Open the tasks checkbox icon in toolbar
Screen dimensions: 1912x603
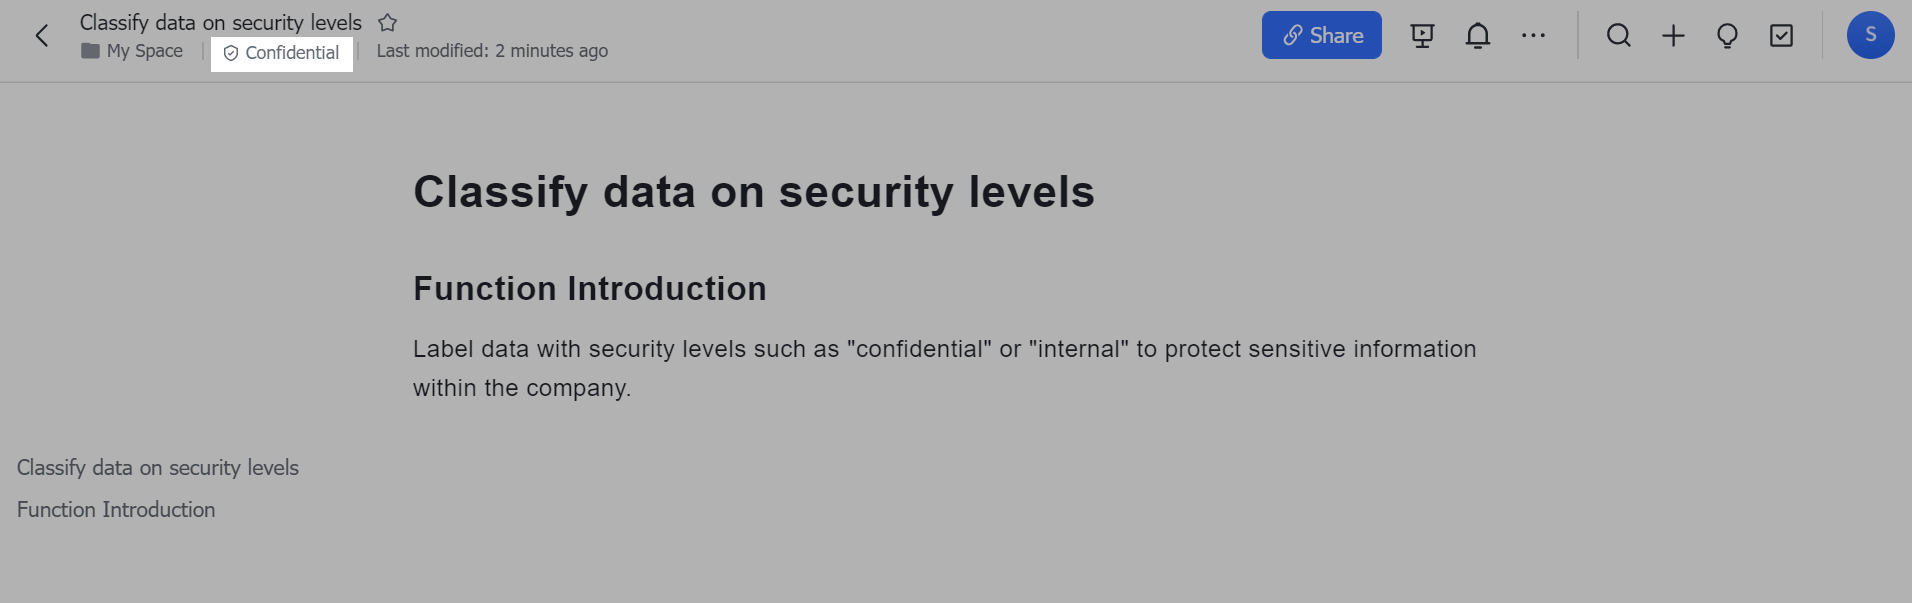(1781, 35)
